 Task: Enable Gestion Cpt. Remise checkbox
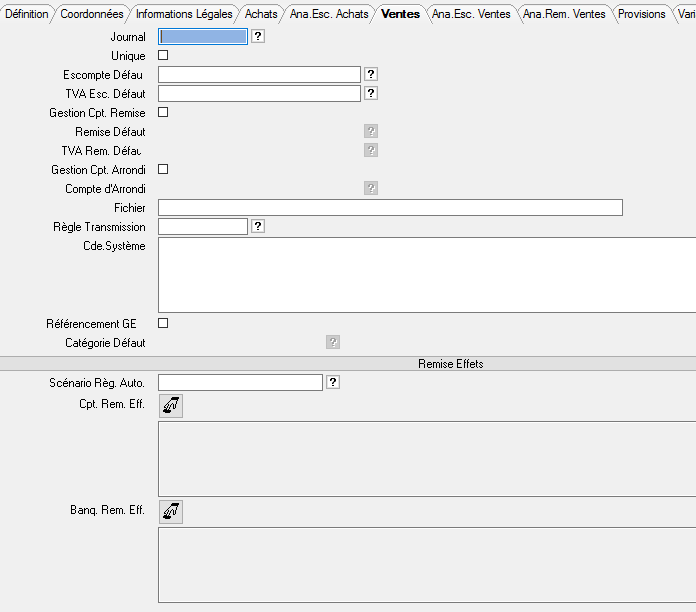point(164,113)
